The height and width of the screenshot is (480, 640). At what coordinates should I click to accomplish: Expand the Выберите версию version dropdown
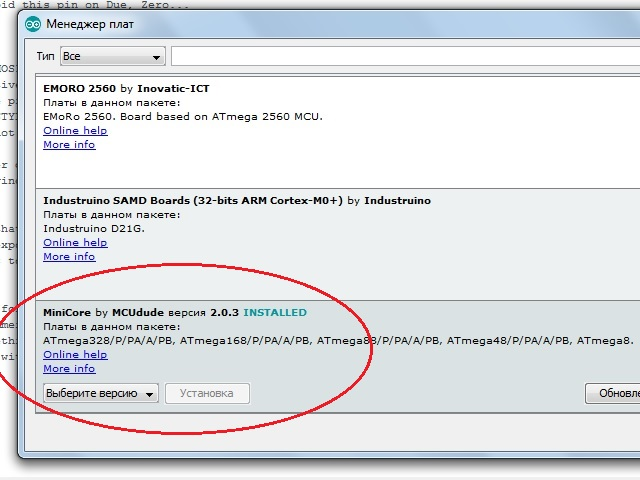pyautogui.click(x=101, y=393)
